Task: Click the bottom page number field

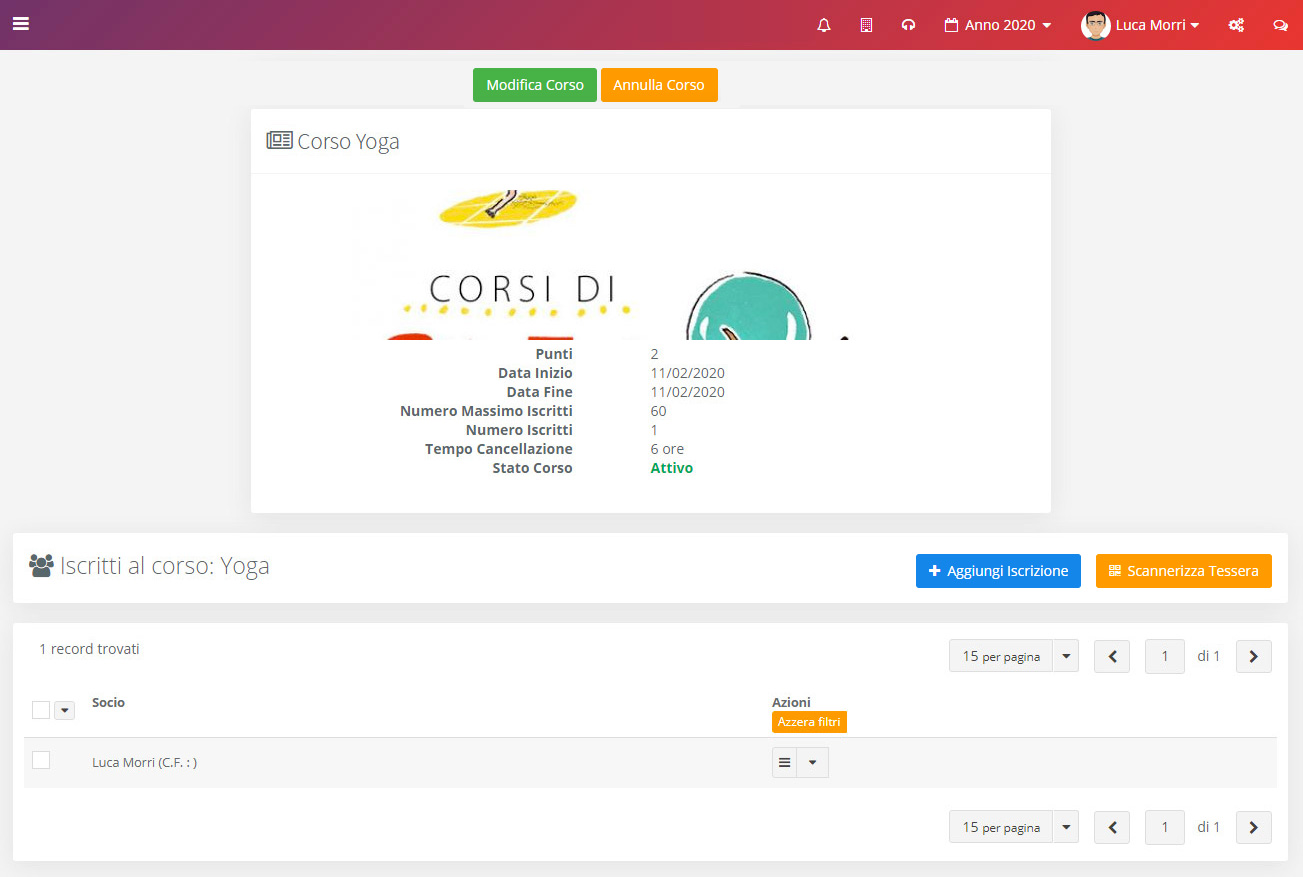Action: pyautogui.click(x=1165, y=827)
